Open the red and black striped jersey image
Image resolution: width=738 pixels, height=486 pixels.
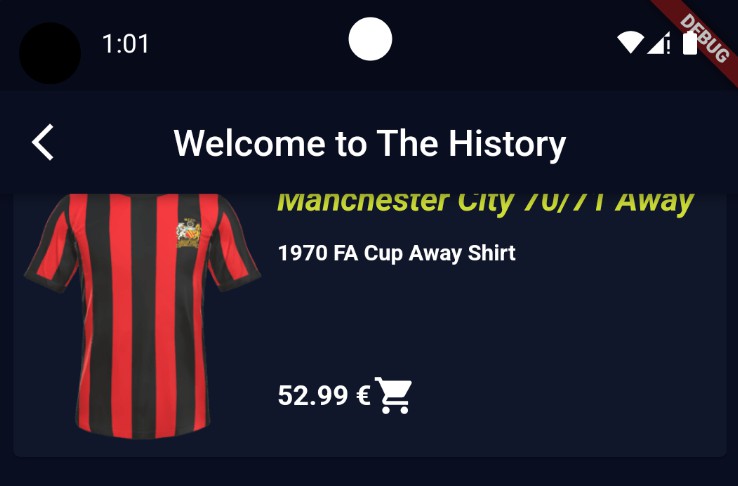tap(142, 315)
